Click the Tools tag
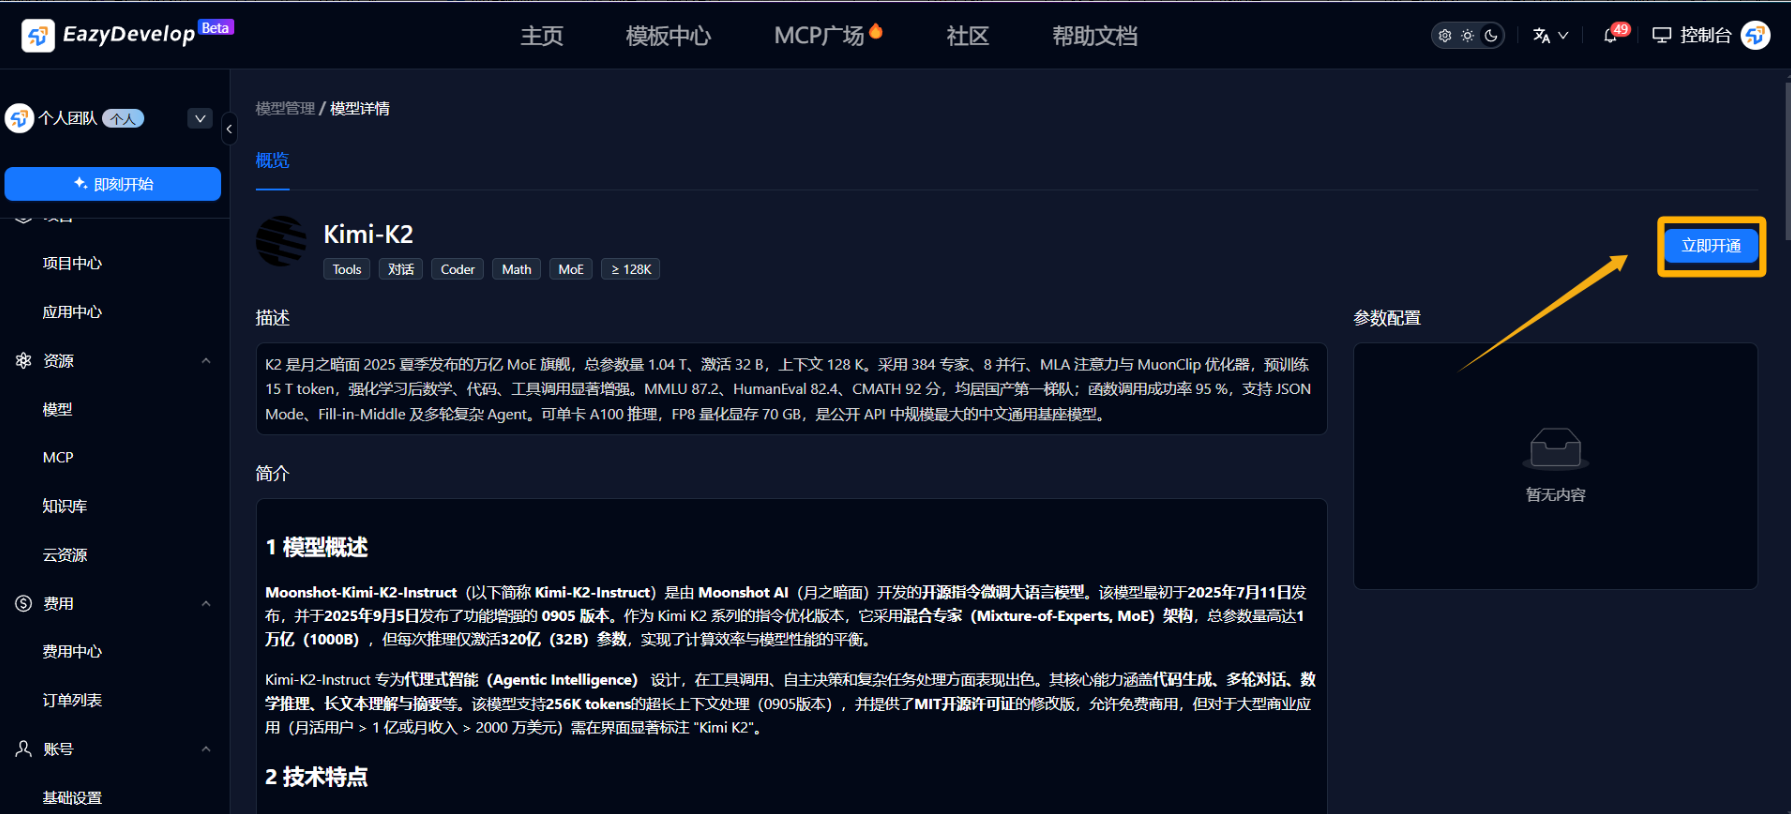 click(347, 269)
